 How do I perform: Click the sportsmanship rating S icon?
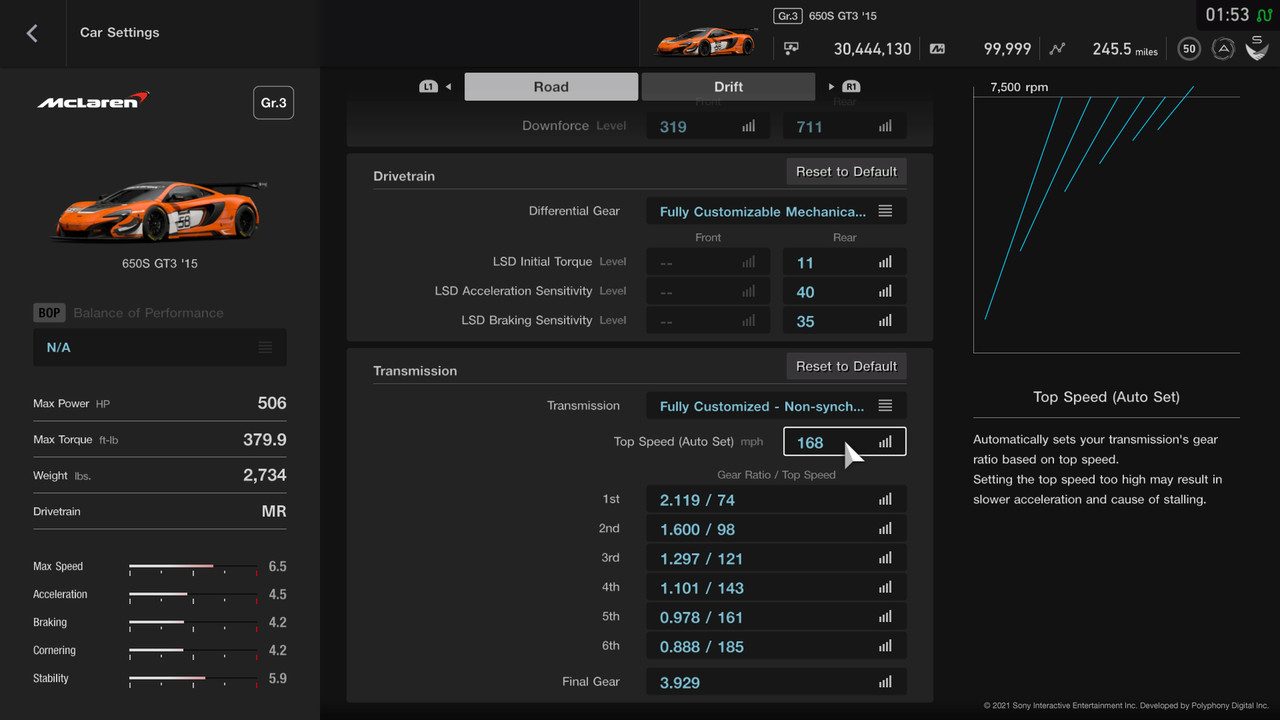click(x=1257, y=48)
